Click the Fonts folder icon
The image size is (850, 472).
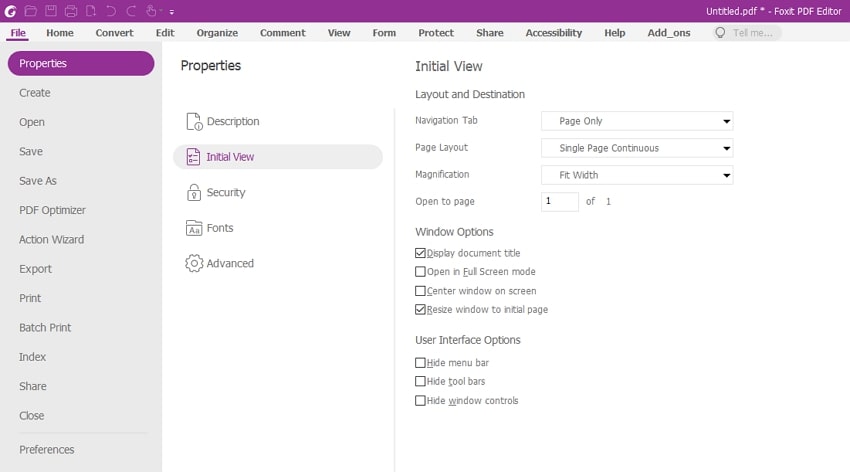click(195, 228)
